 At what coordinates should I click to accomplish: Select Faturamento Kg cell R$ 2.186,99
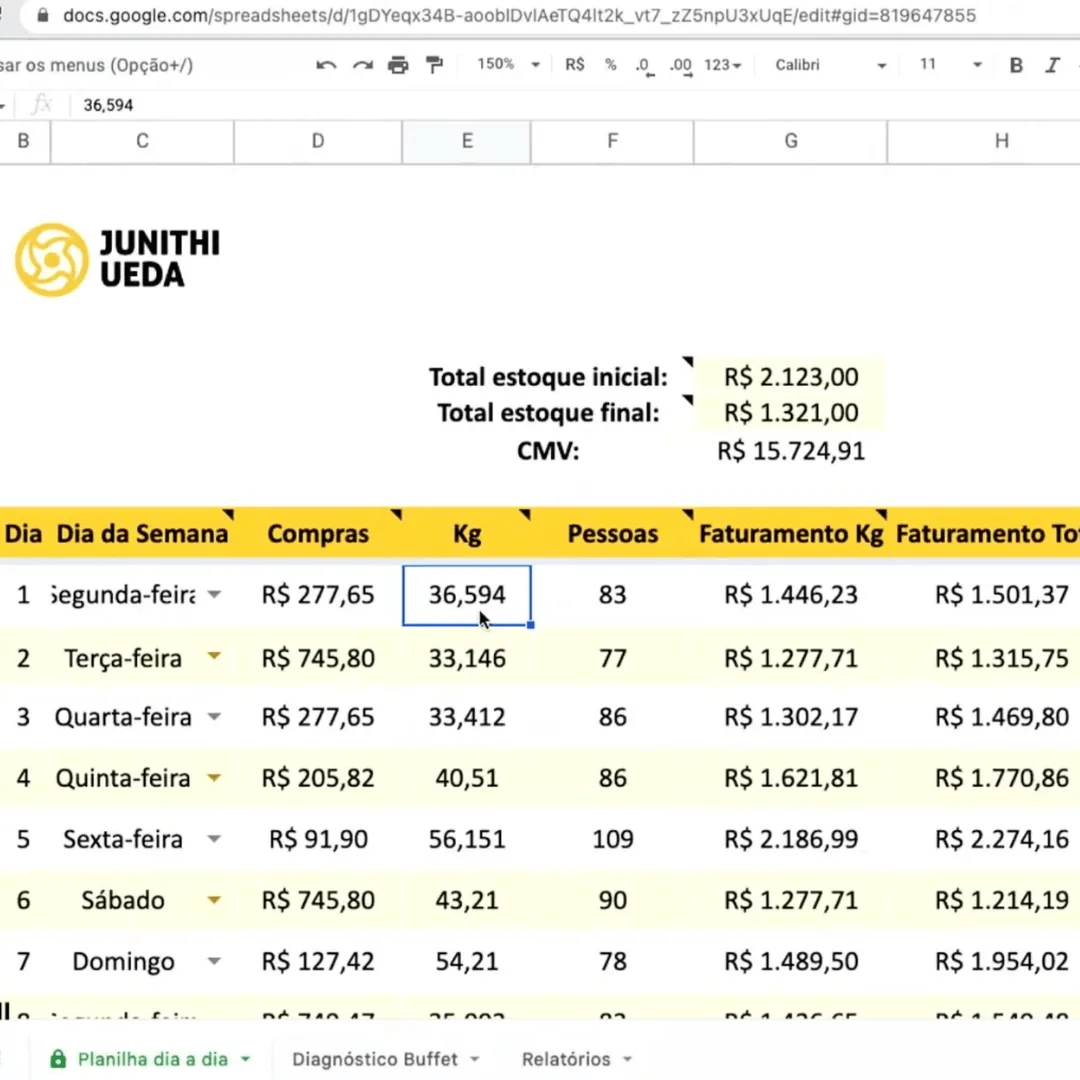point(790,839)
